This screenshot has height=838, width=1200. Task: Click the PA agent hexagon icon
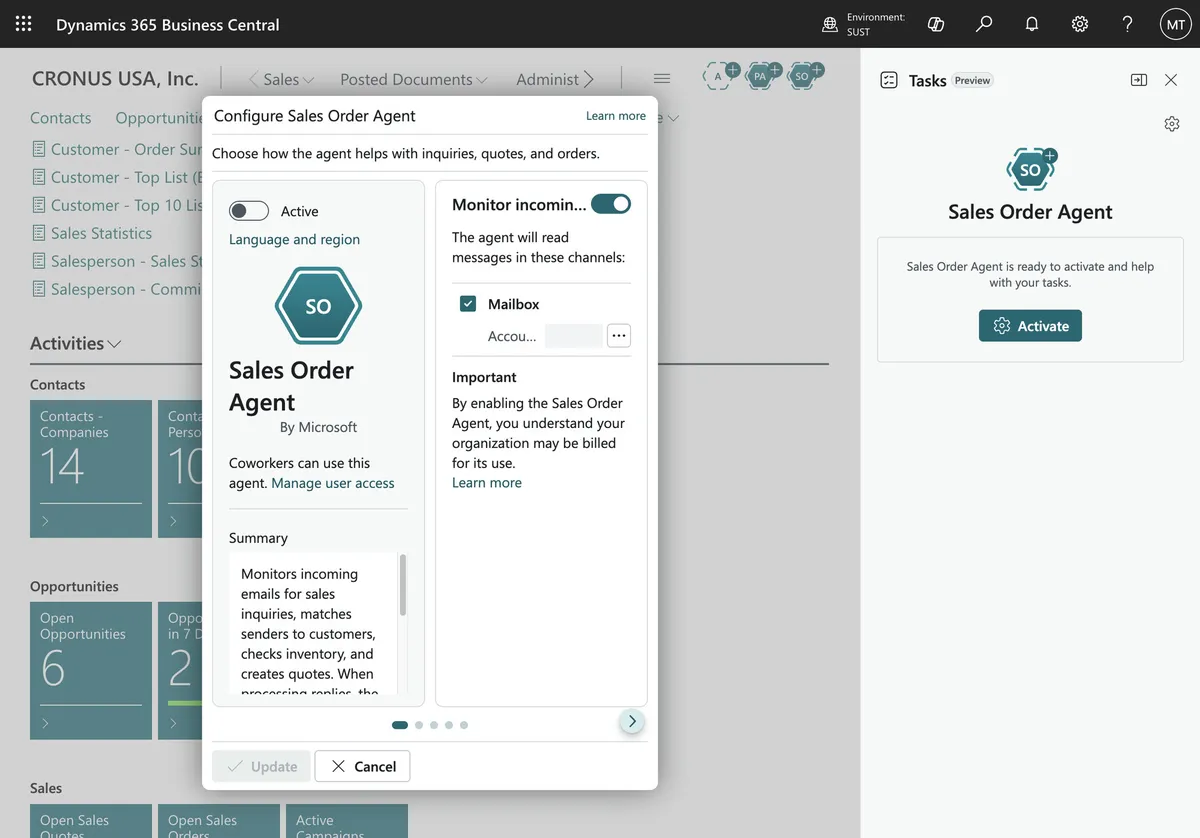(762, 76)
